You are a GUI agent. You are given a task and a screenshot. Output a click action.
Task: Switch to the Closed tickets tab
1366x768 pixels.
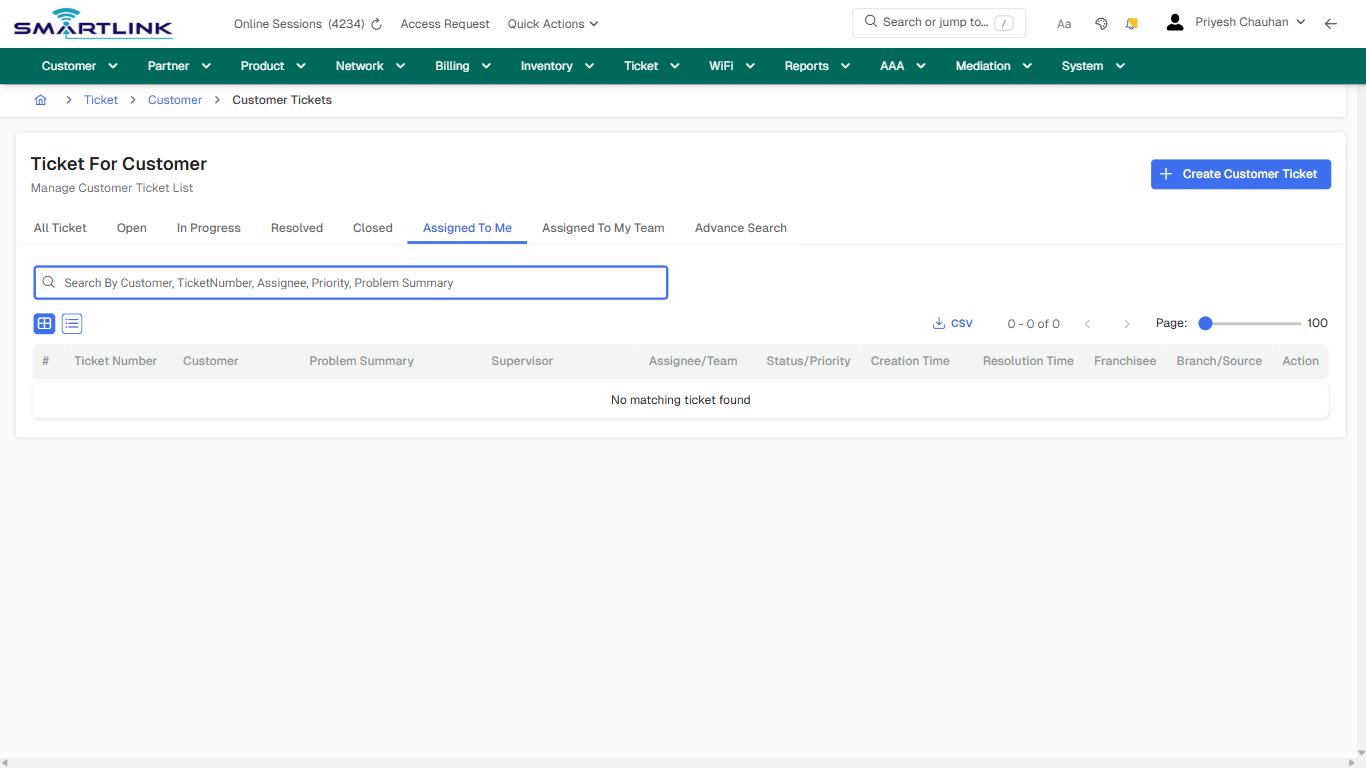point(372,228)
